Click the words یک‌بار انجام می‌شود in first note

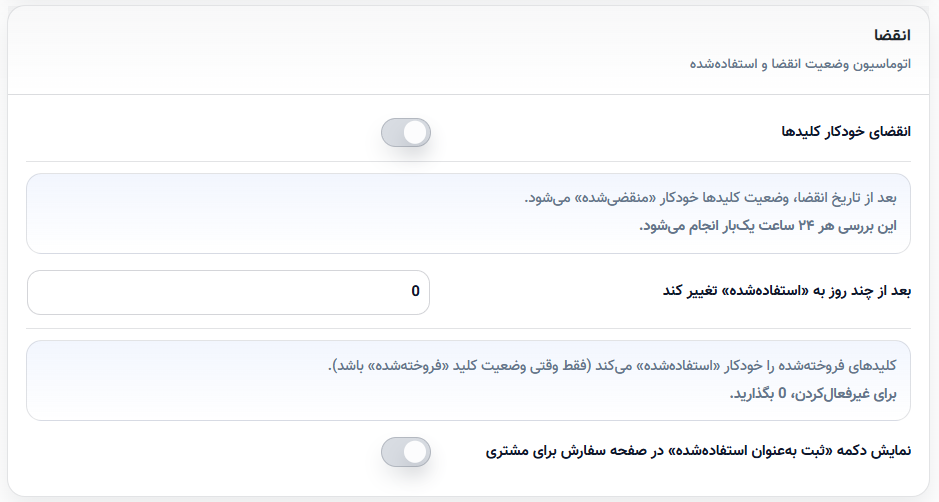[696, 226]
